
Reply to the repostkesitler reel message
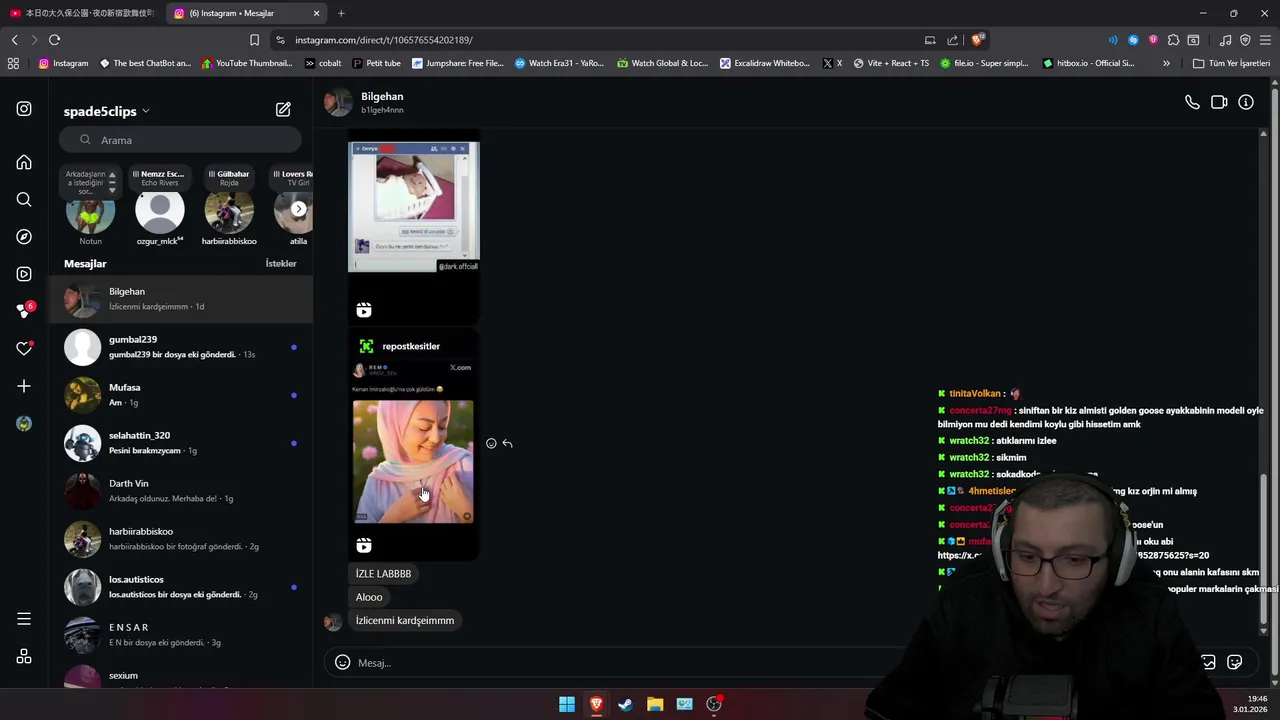click(508, 443)
